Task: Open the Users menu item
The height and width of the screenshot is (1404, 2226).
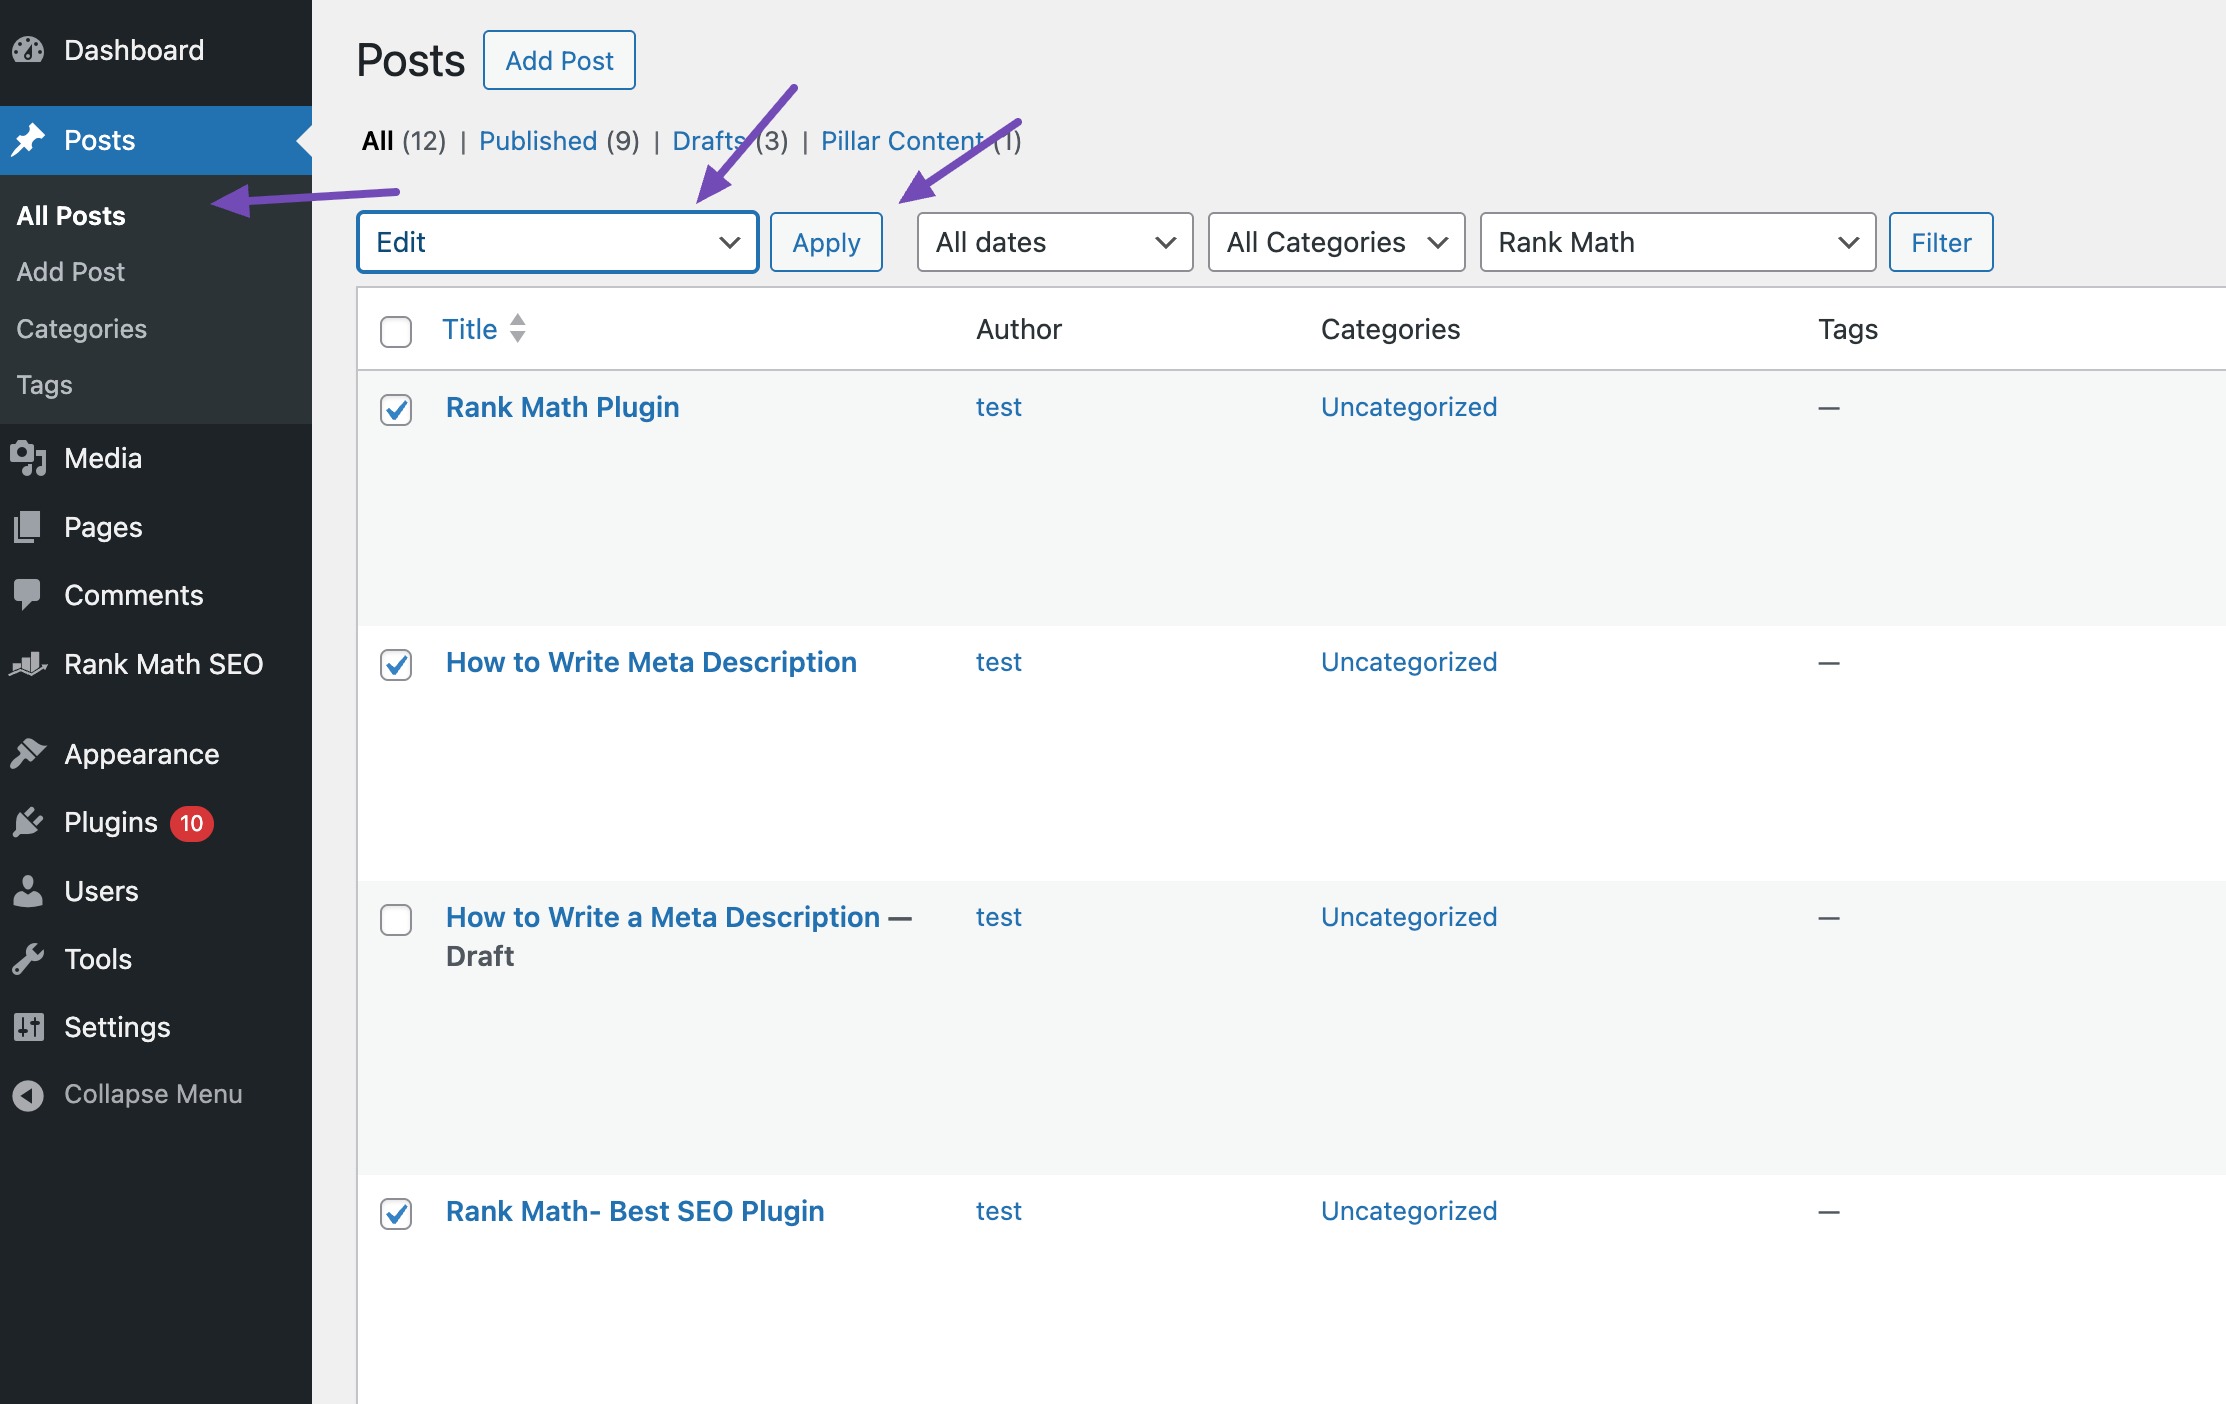Action: [x=101, y=891]
